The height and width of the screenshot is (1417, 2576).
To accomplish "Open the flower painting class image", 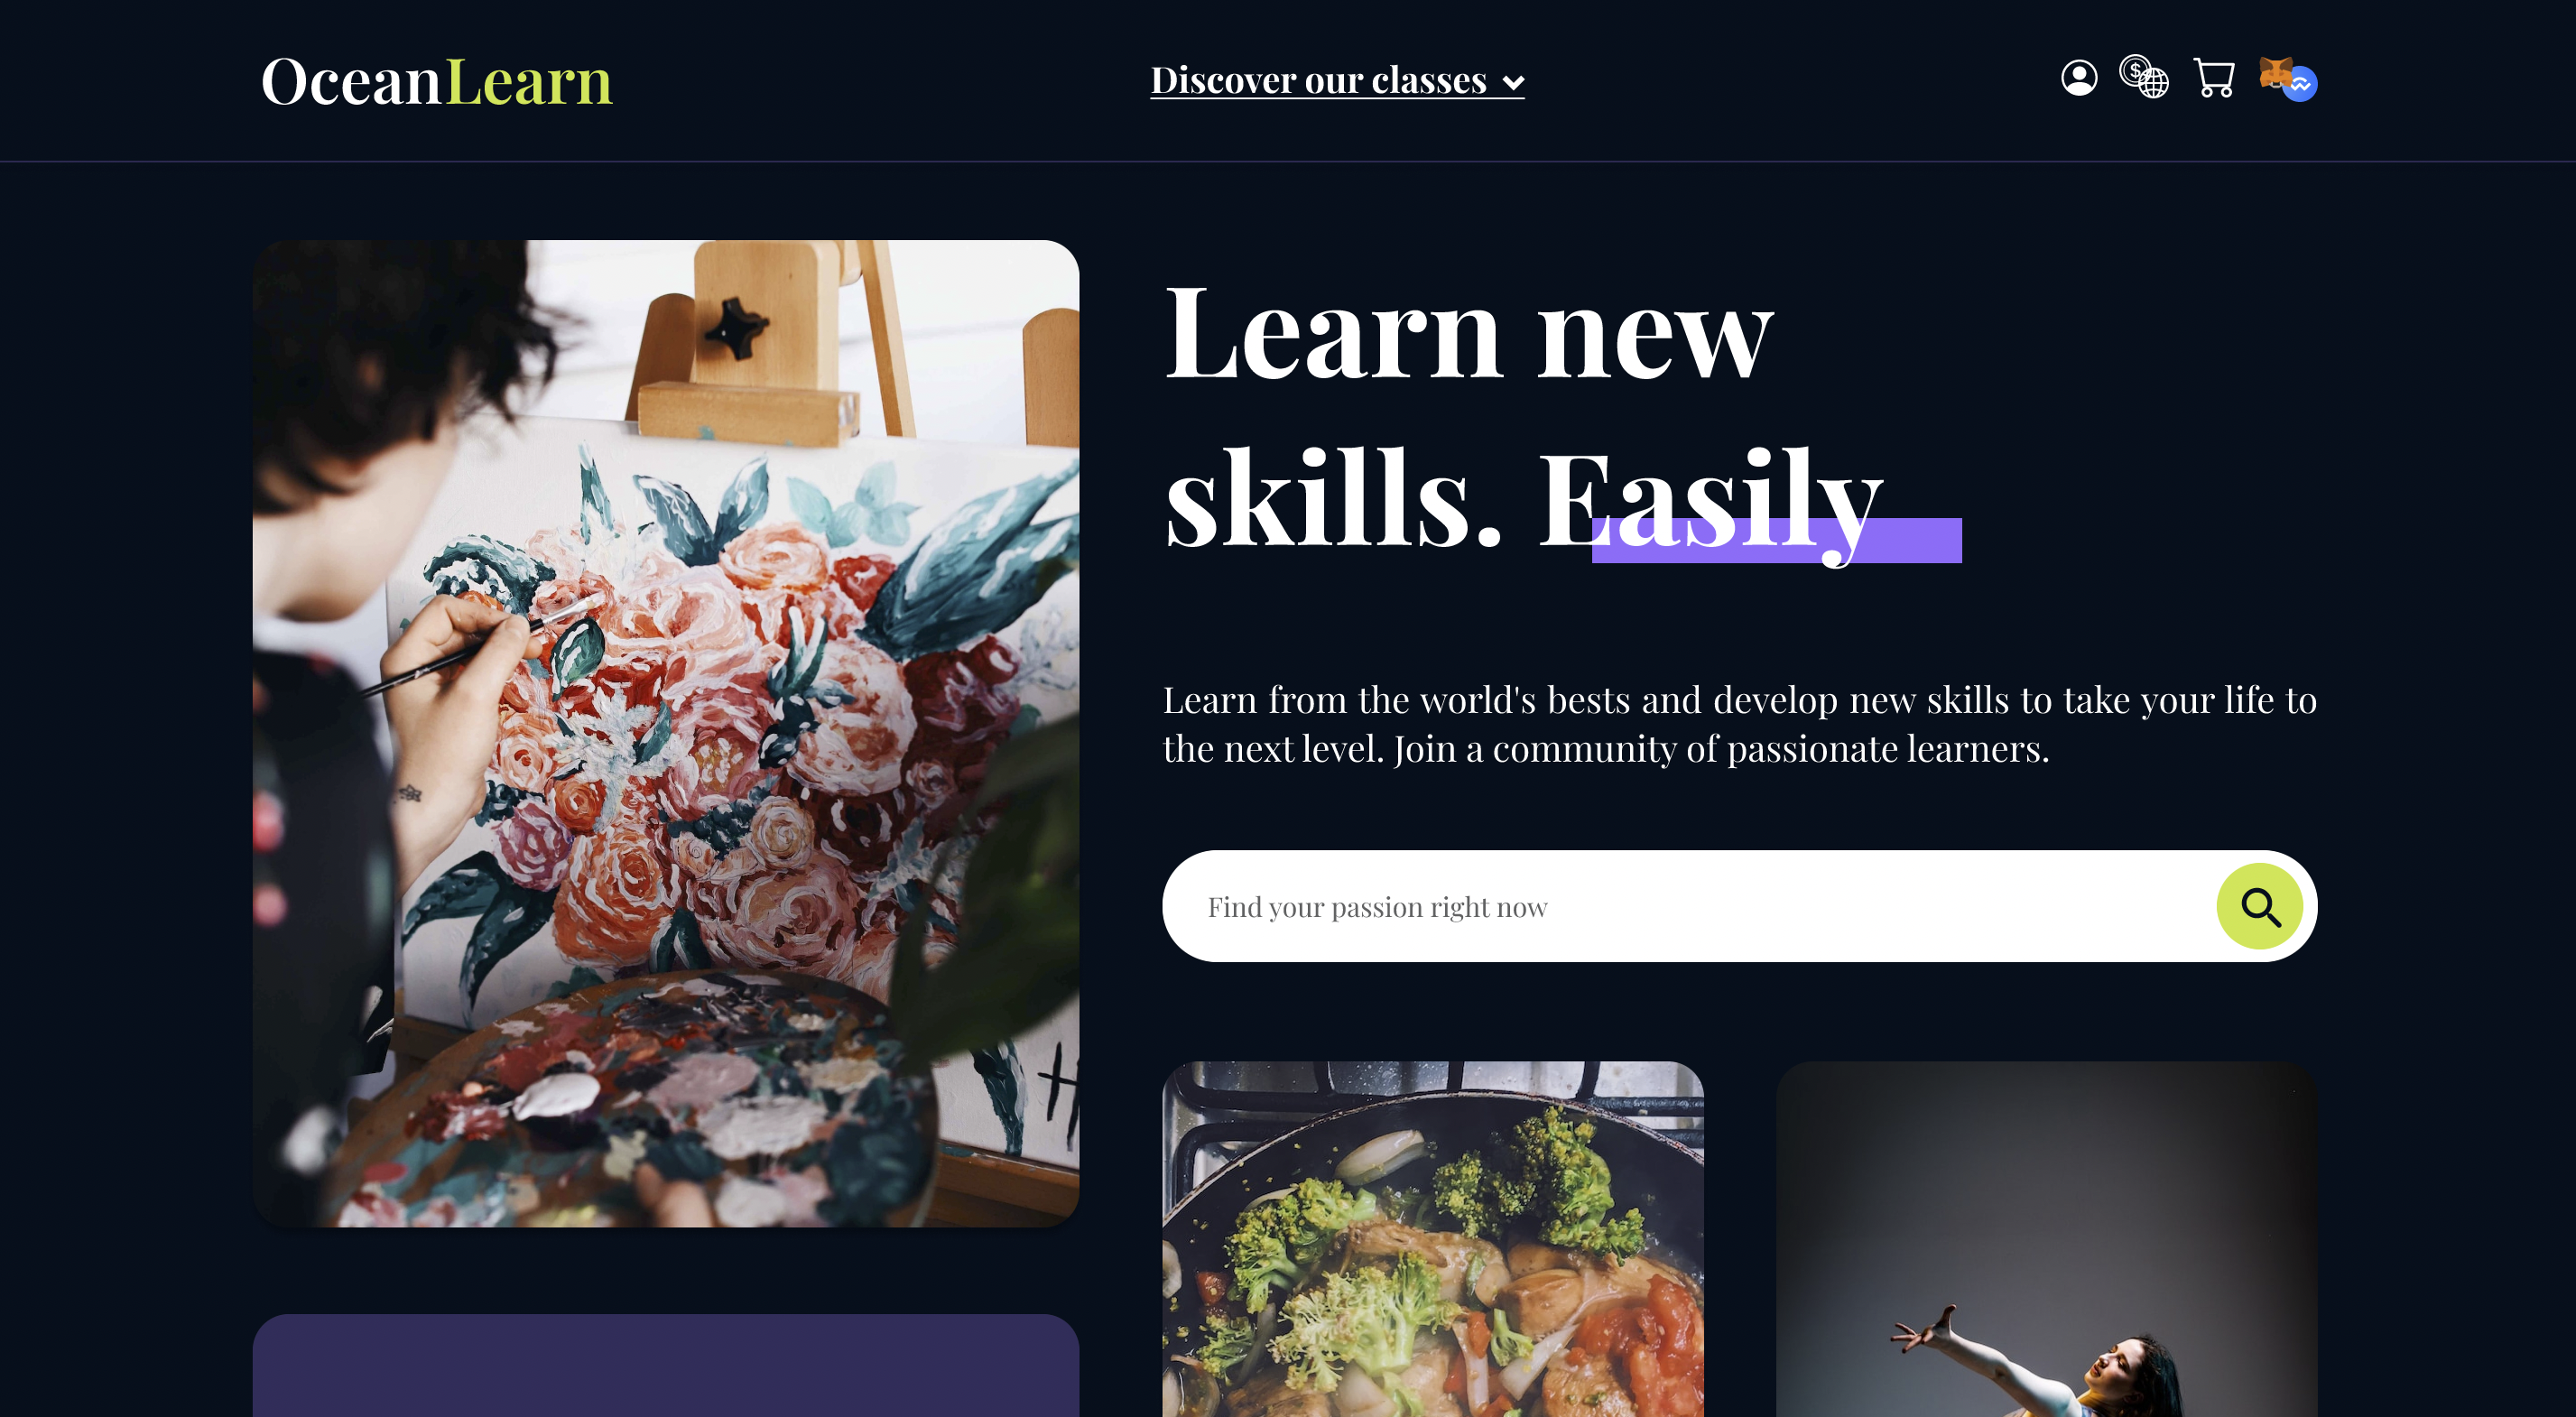I will point(666,733).
